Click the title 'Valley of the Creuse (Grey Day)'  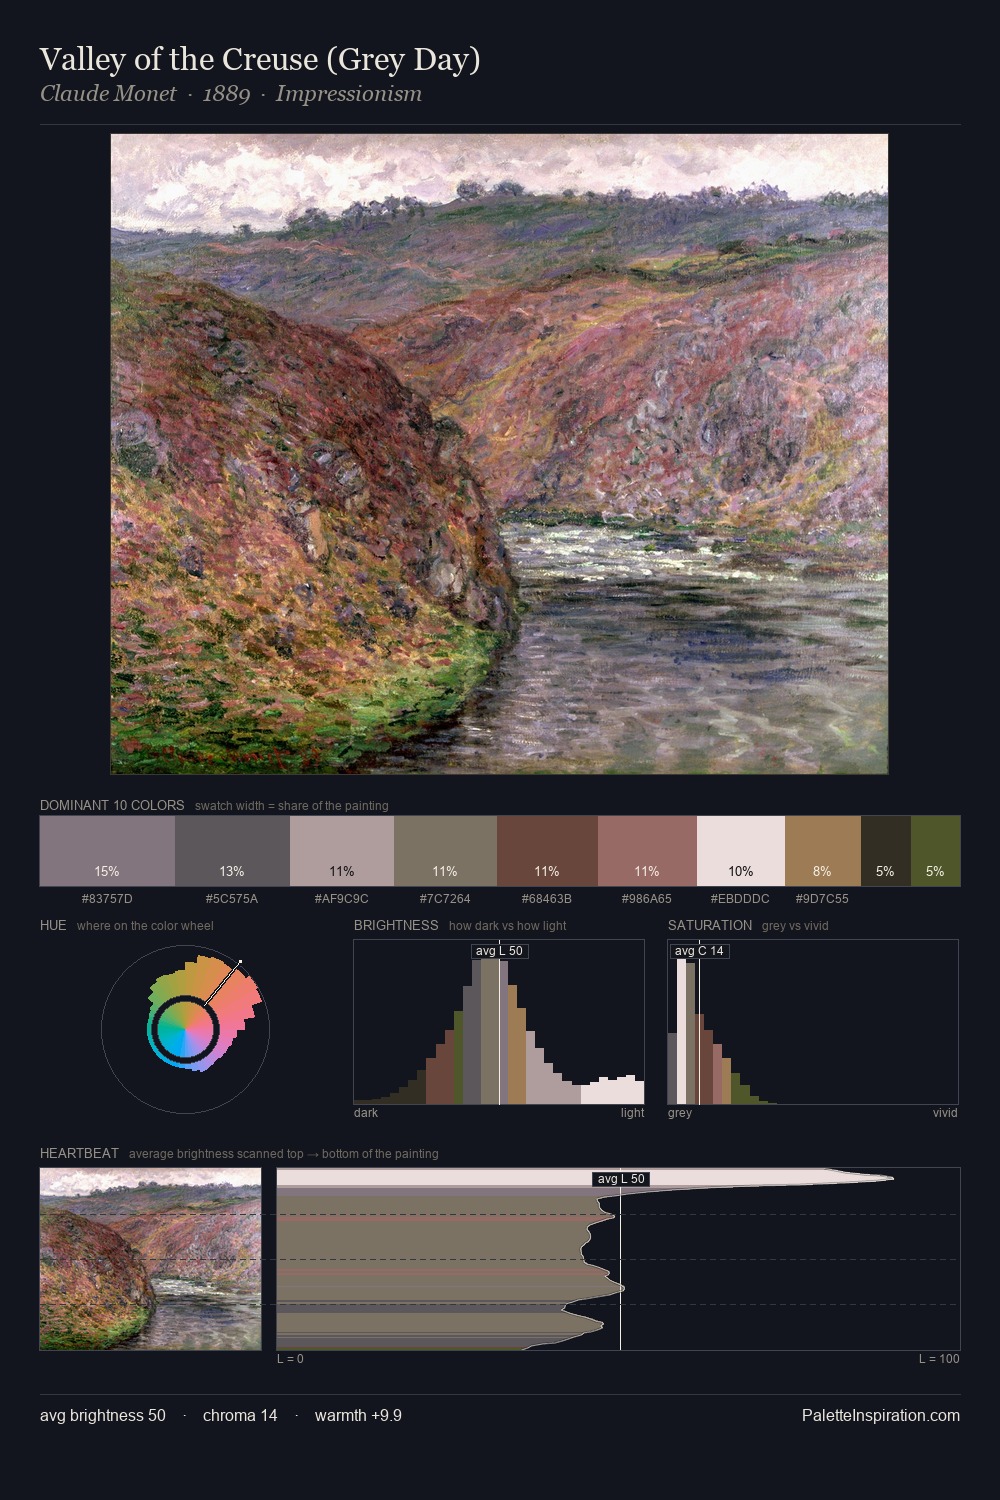pos(260,59)
